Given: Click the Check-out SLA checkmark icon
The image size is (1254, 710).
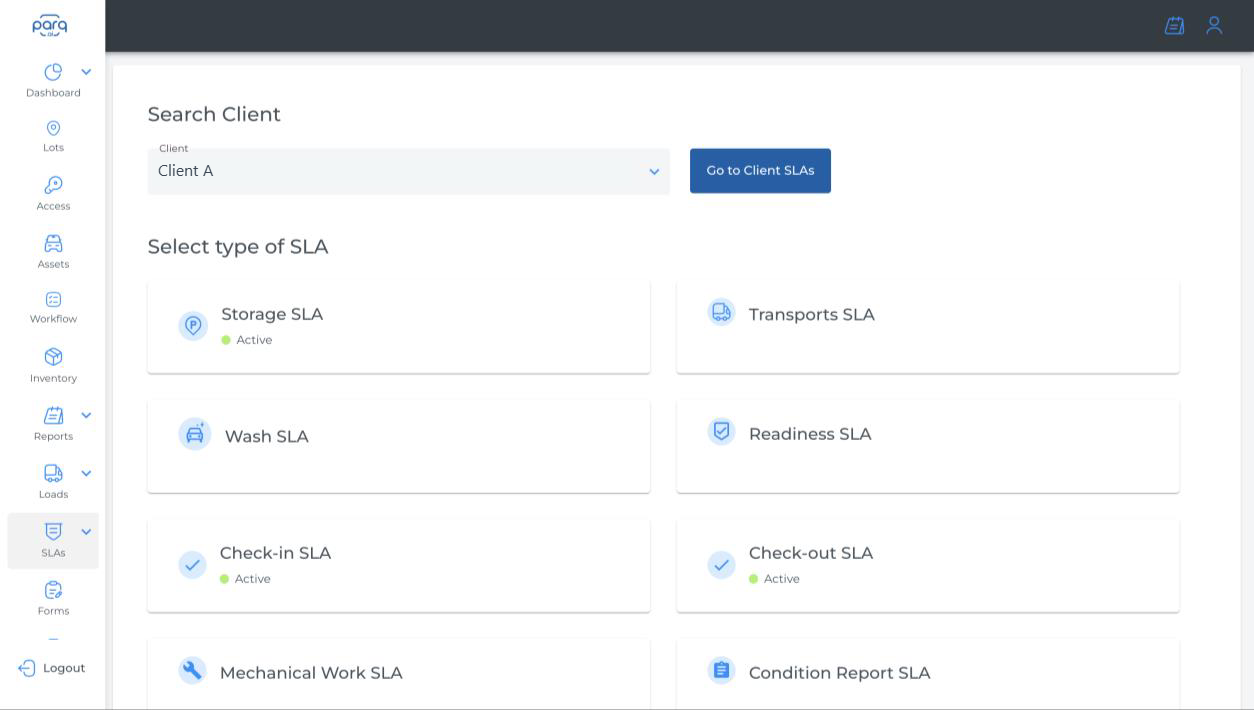Looking at the screenshot, I should [x=721, y=565].
